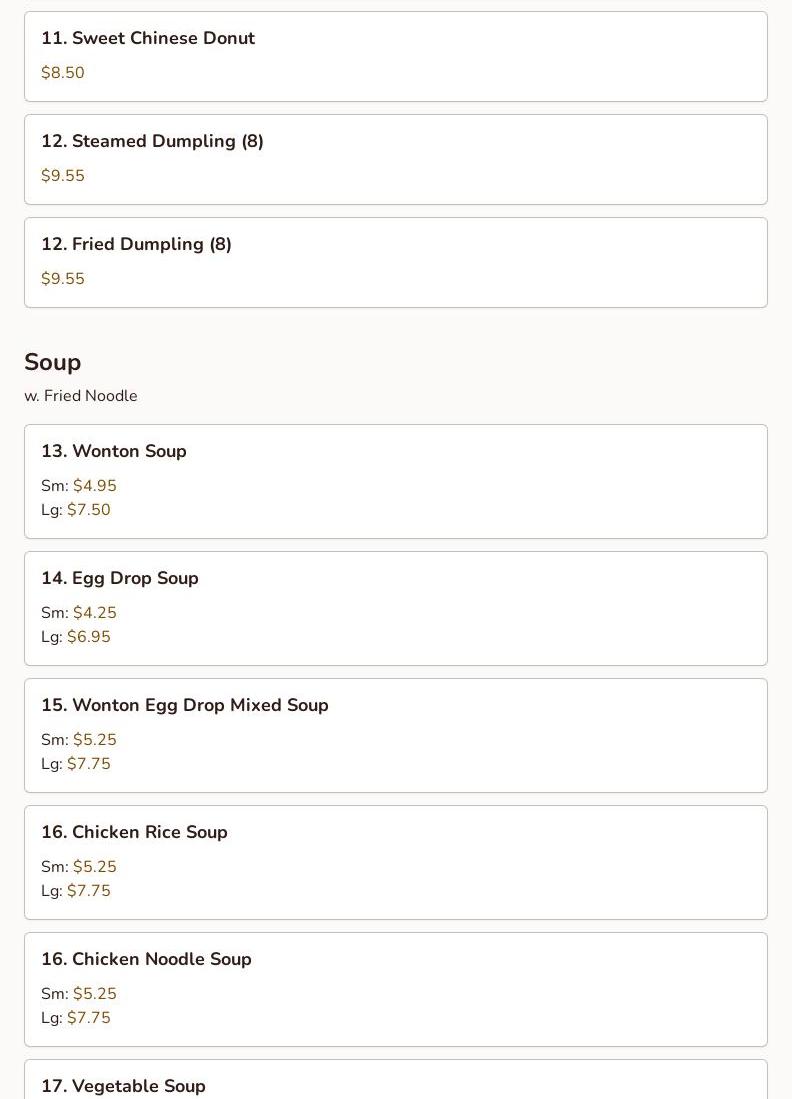Pick the Wonton Soup large price $7.50
This screenshot has height=1099, width=792.
coord(89,510)
